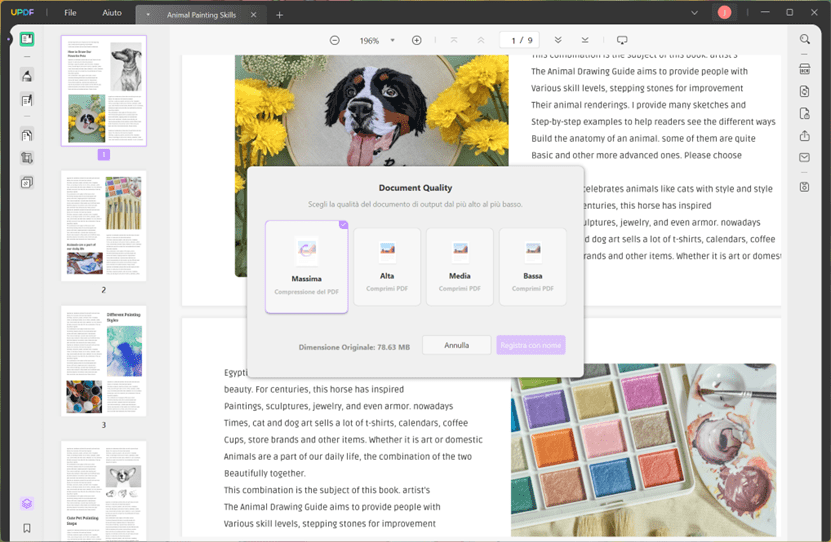Add a new tab with plus
Viewport: 831px width, 542px height.
[279, 15]
